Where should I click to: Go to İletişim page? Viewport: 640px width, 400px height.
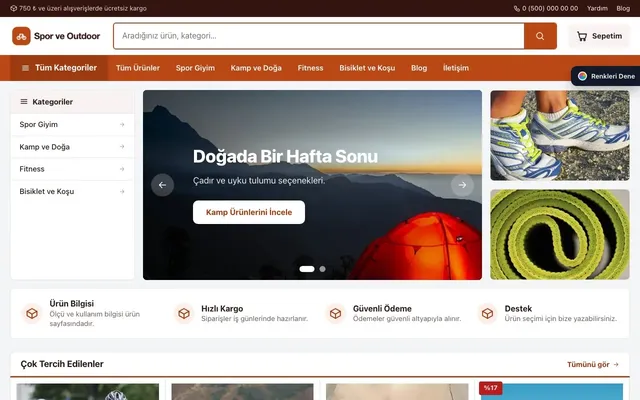click(x=456, y=68)
